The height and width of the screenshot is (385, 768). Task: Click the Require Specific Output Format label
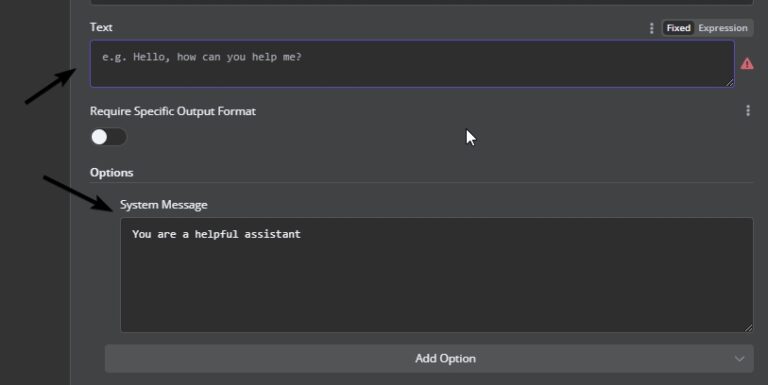[173, 111]
